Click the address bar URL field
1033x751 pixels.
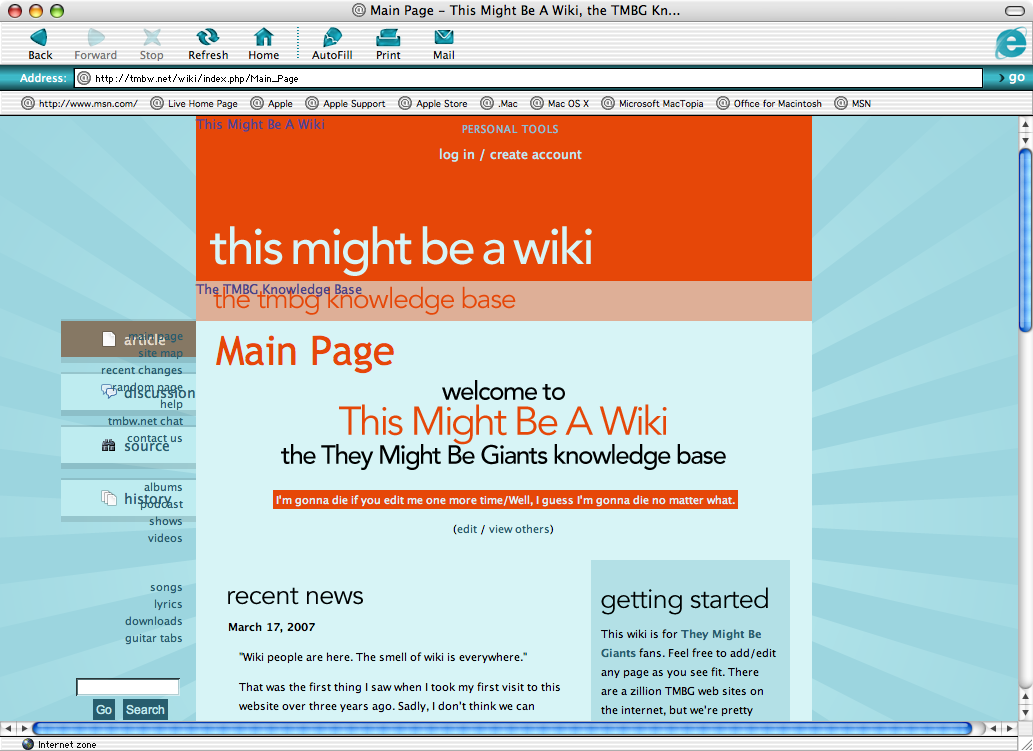[528, 78]
